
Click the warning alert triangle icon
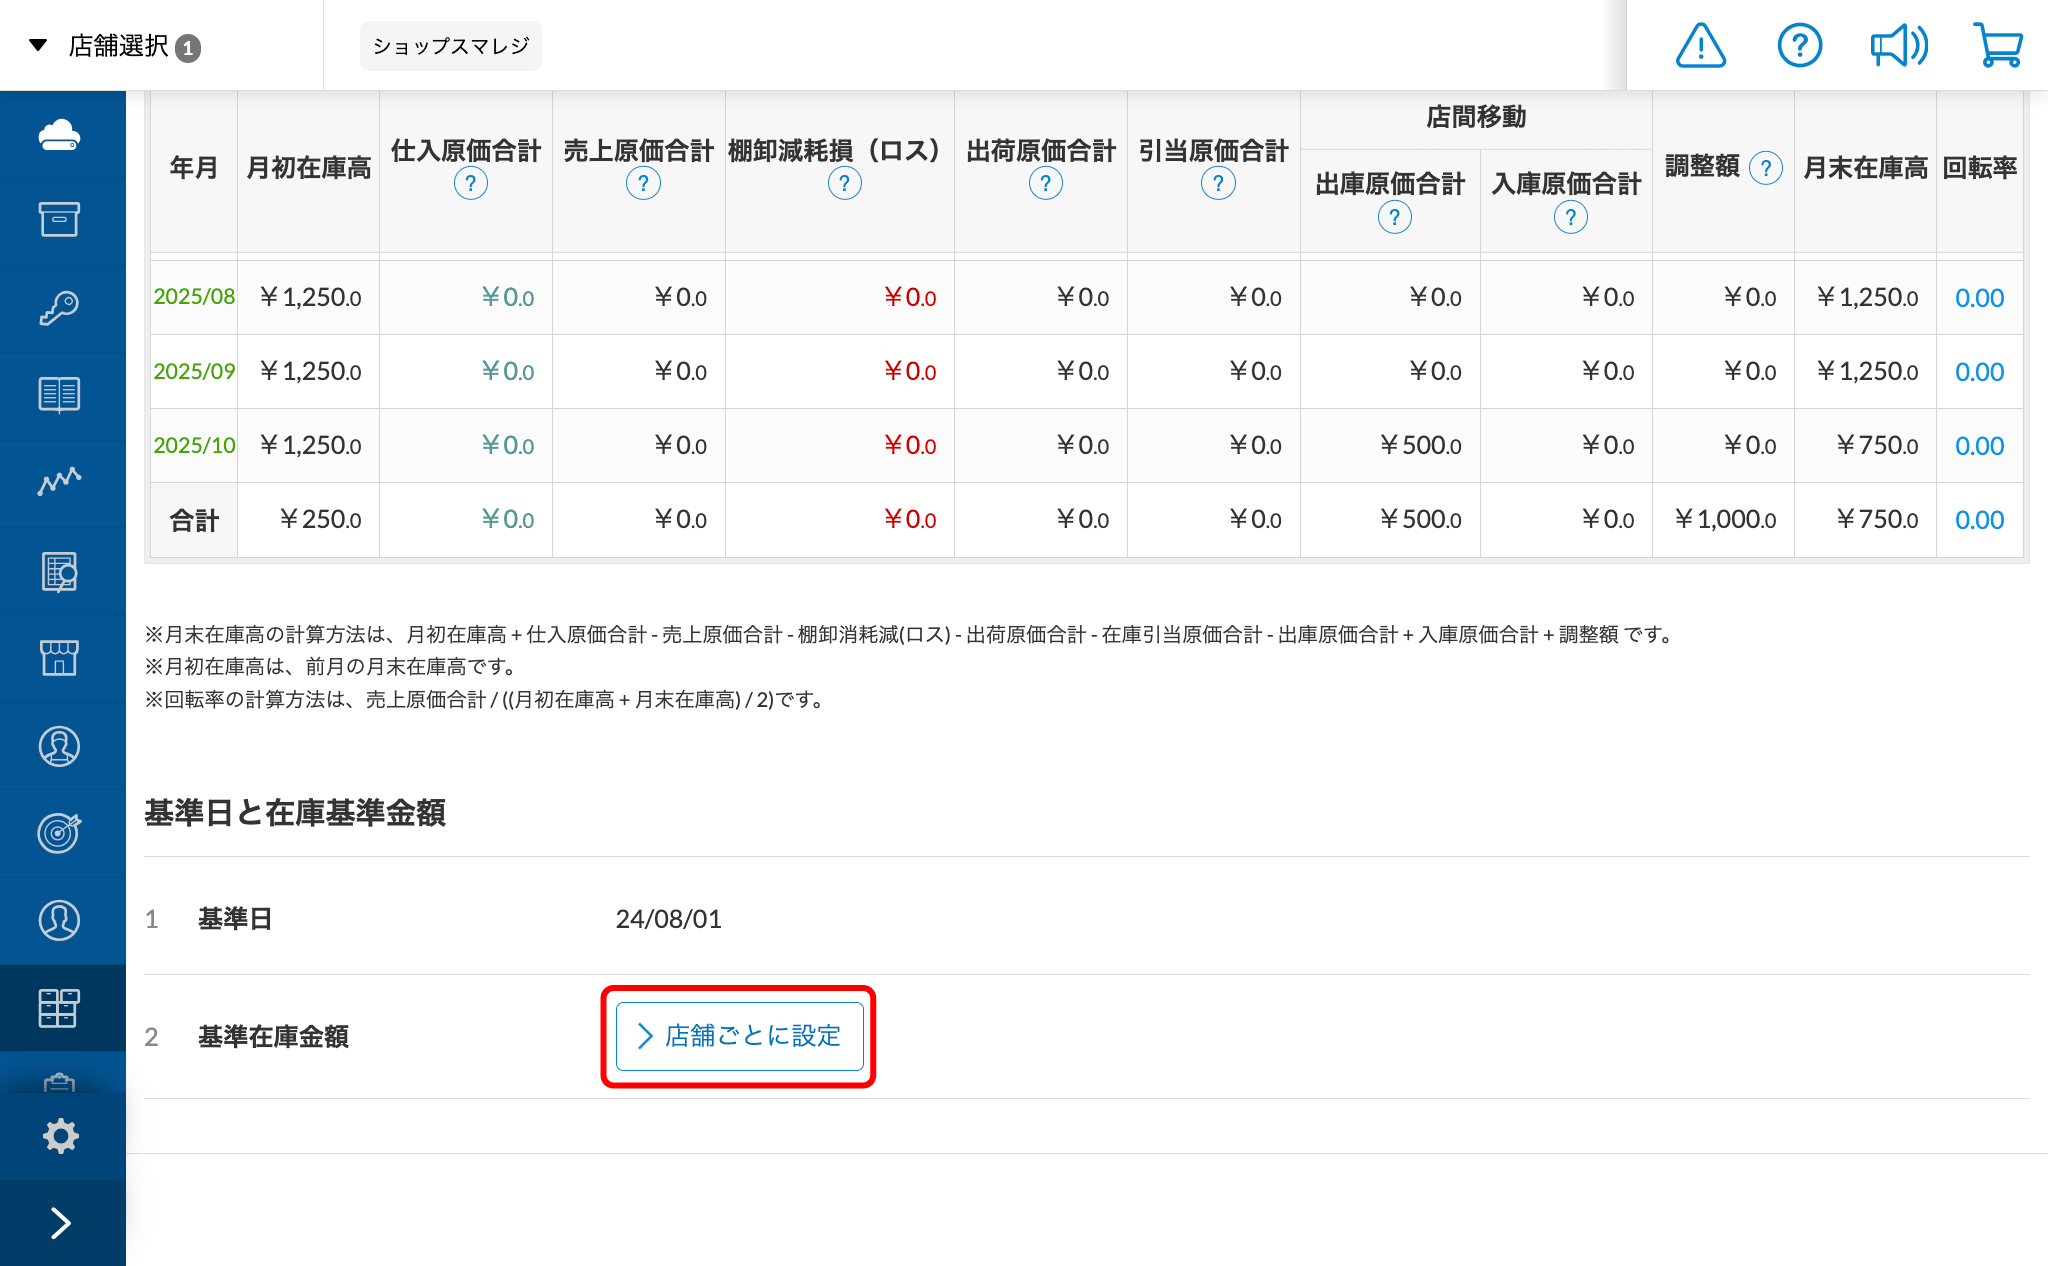(1700, 46)
